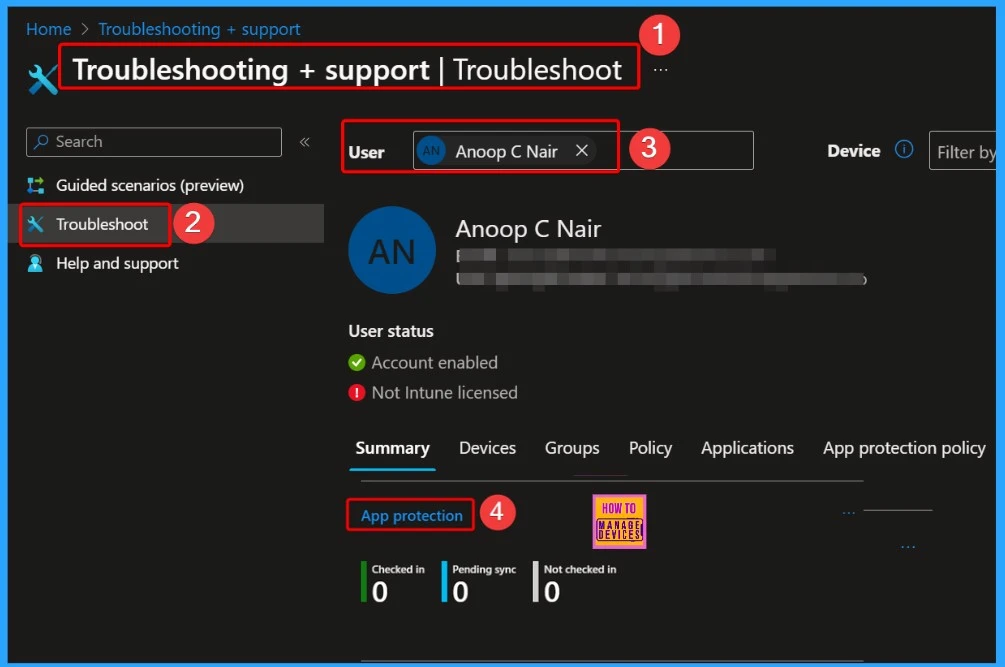Open the App protection link
The image size is (1005, 667).
411,516
